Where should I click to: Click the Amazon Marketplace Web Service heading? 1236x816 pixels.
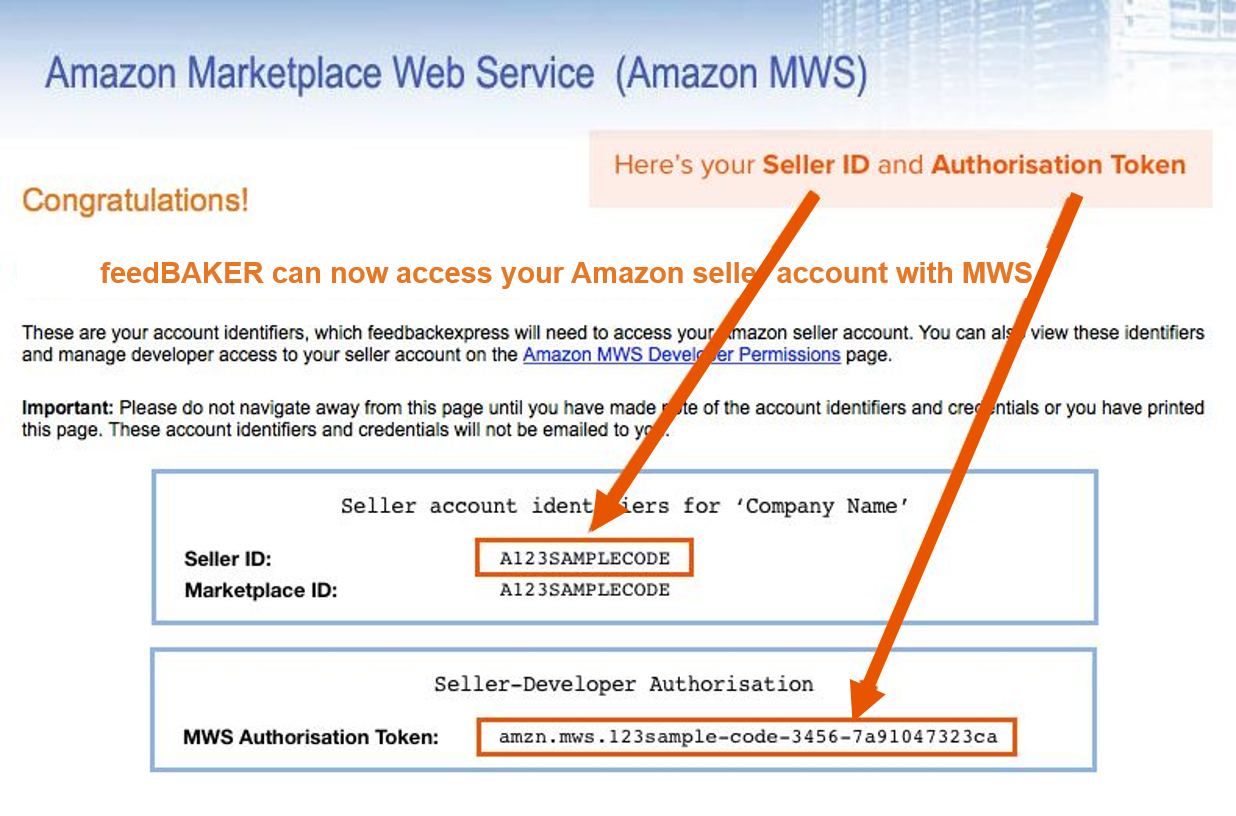tap(456, 74)
